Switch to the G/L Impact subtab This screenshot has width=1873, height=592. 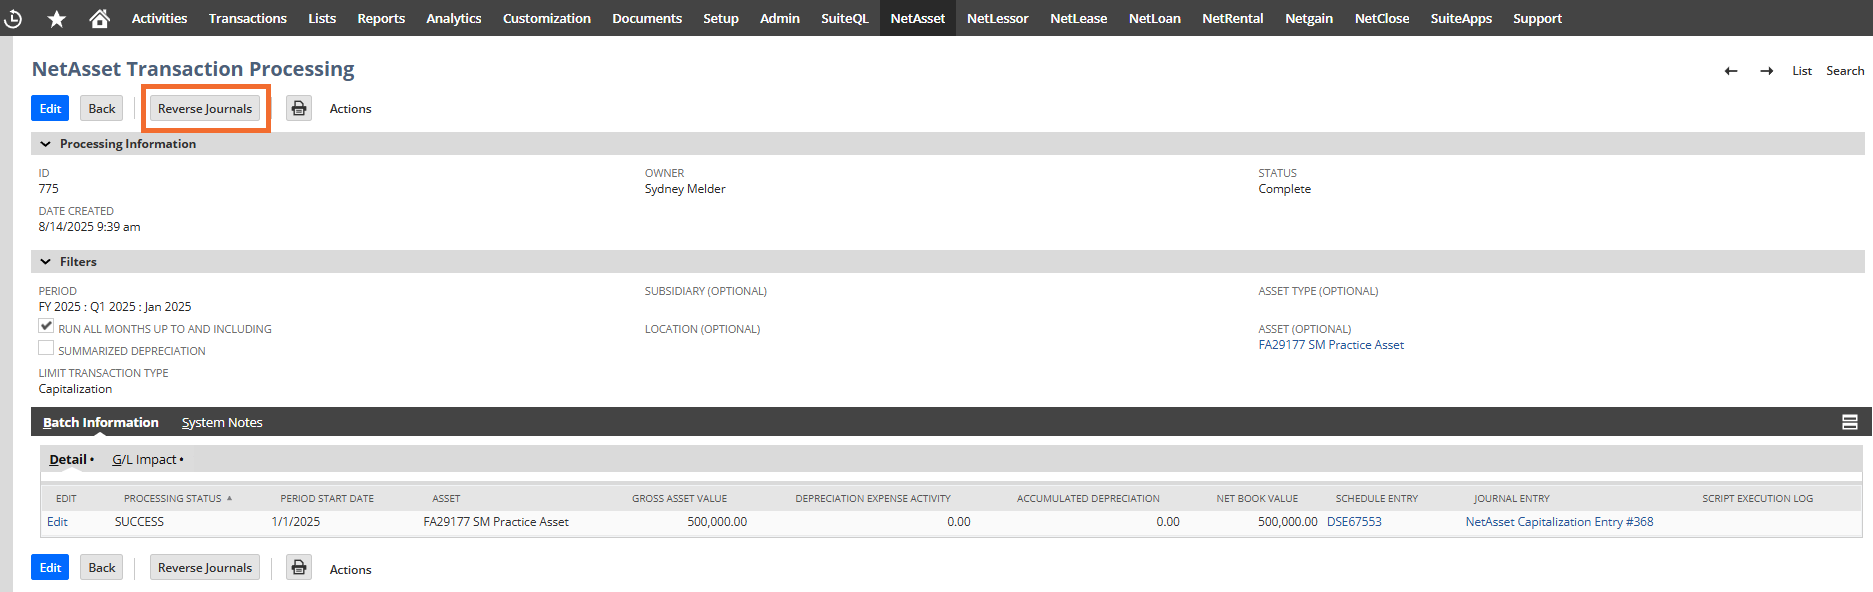144,460
